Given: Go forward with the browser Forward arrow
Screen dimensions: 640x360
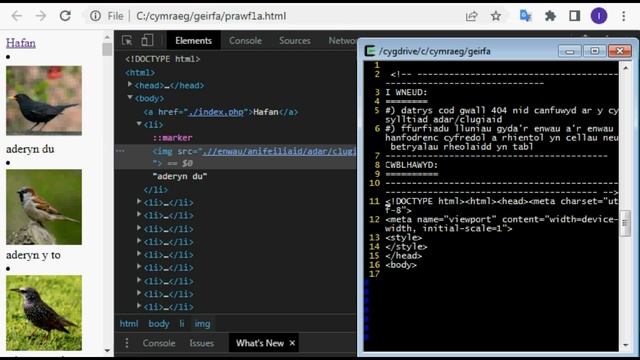Looking at the screenshot, I should 41,16.
